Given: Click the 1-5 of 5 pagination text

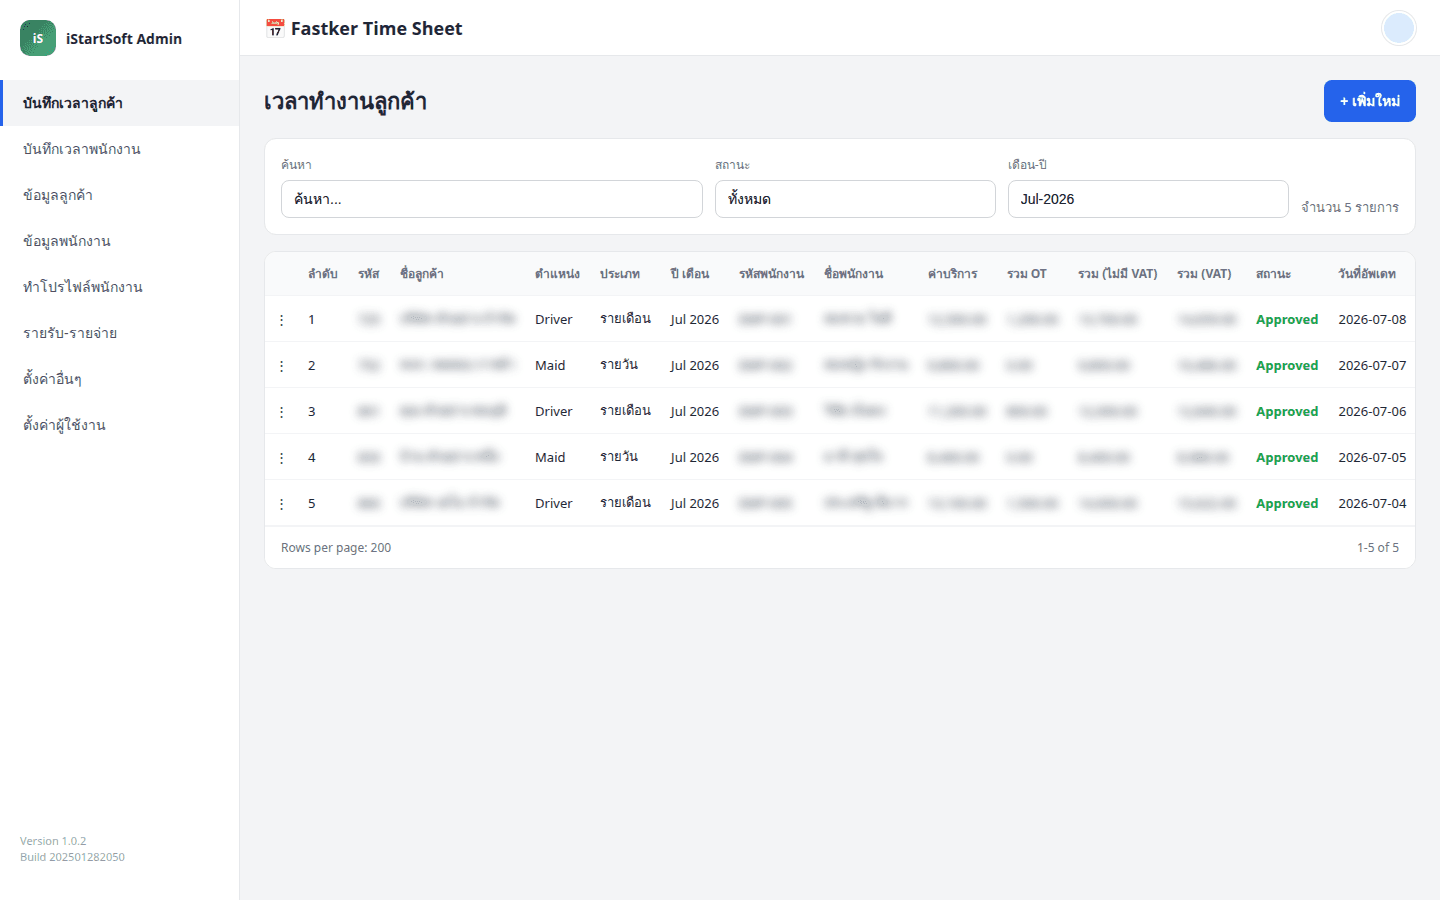Looking at the screenshot, I should 1378,548.
